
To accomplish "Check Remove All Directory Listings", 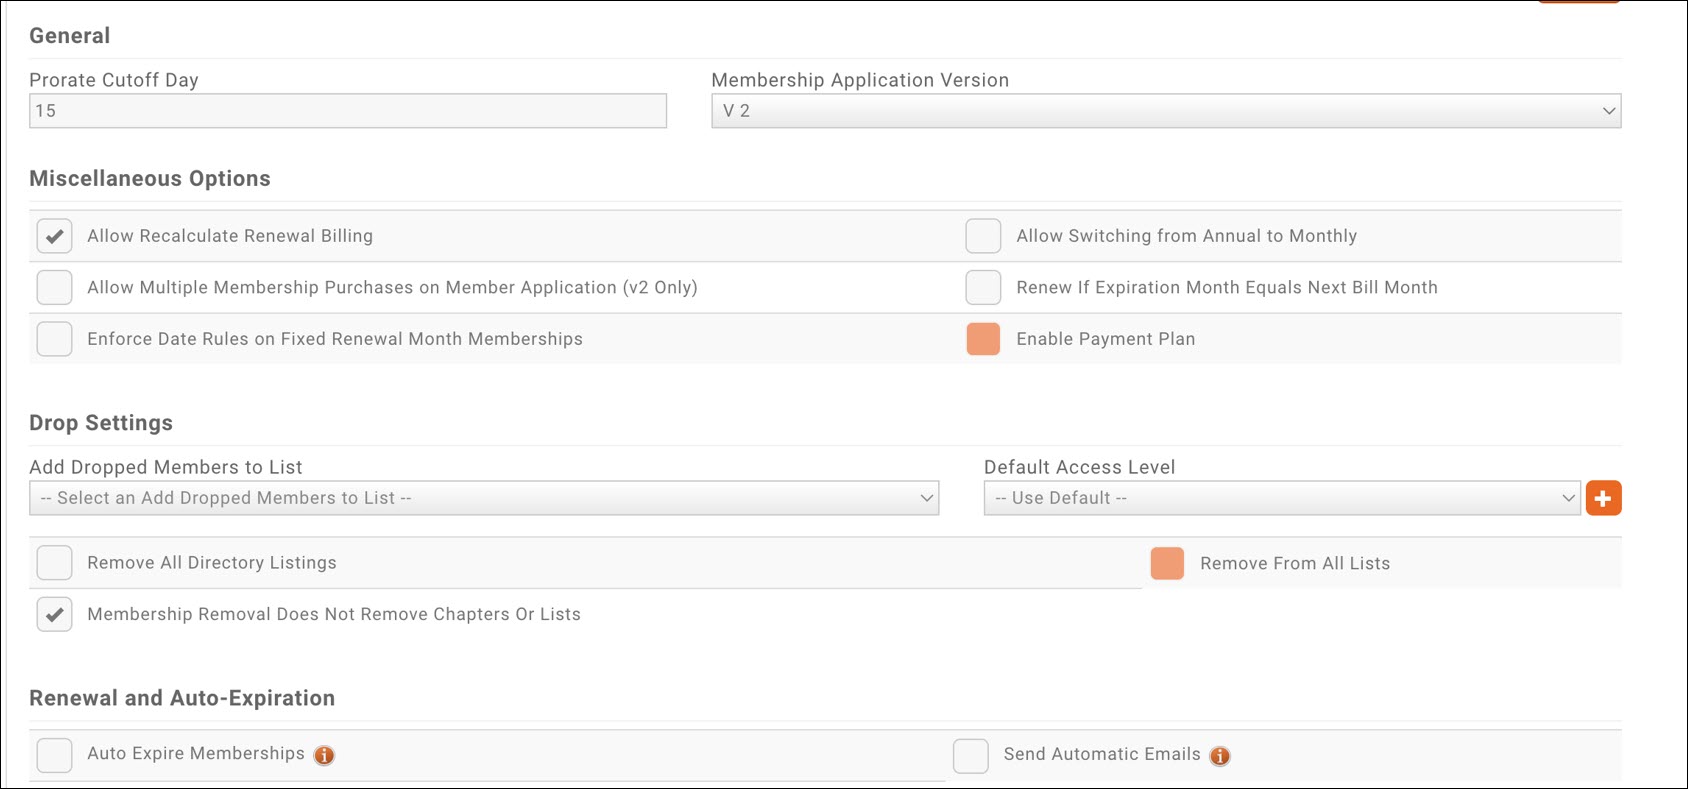I will 55,563.
